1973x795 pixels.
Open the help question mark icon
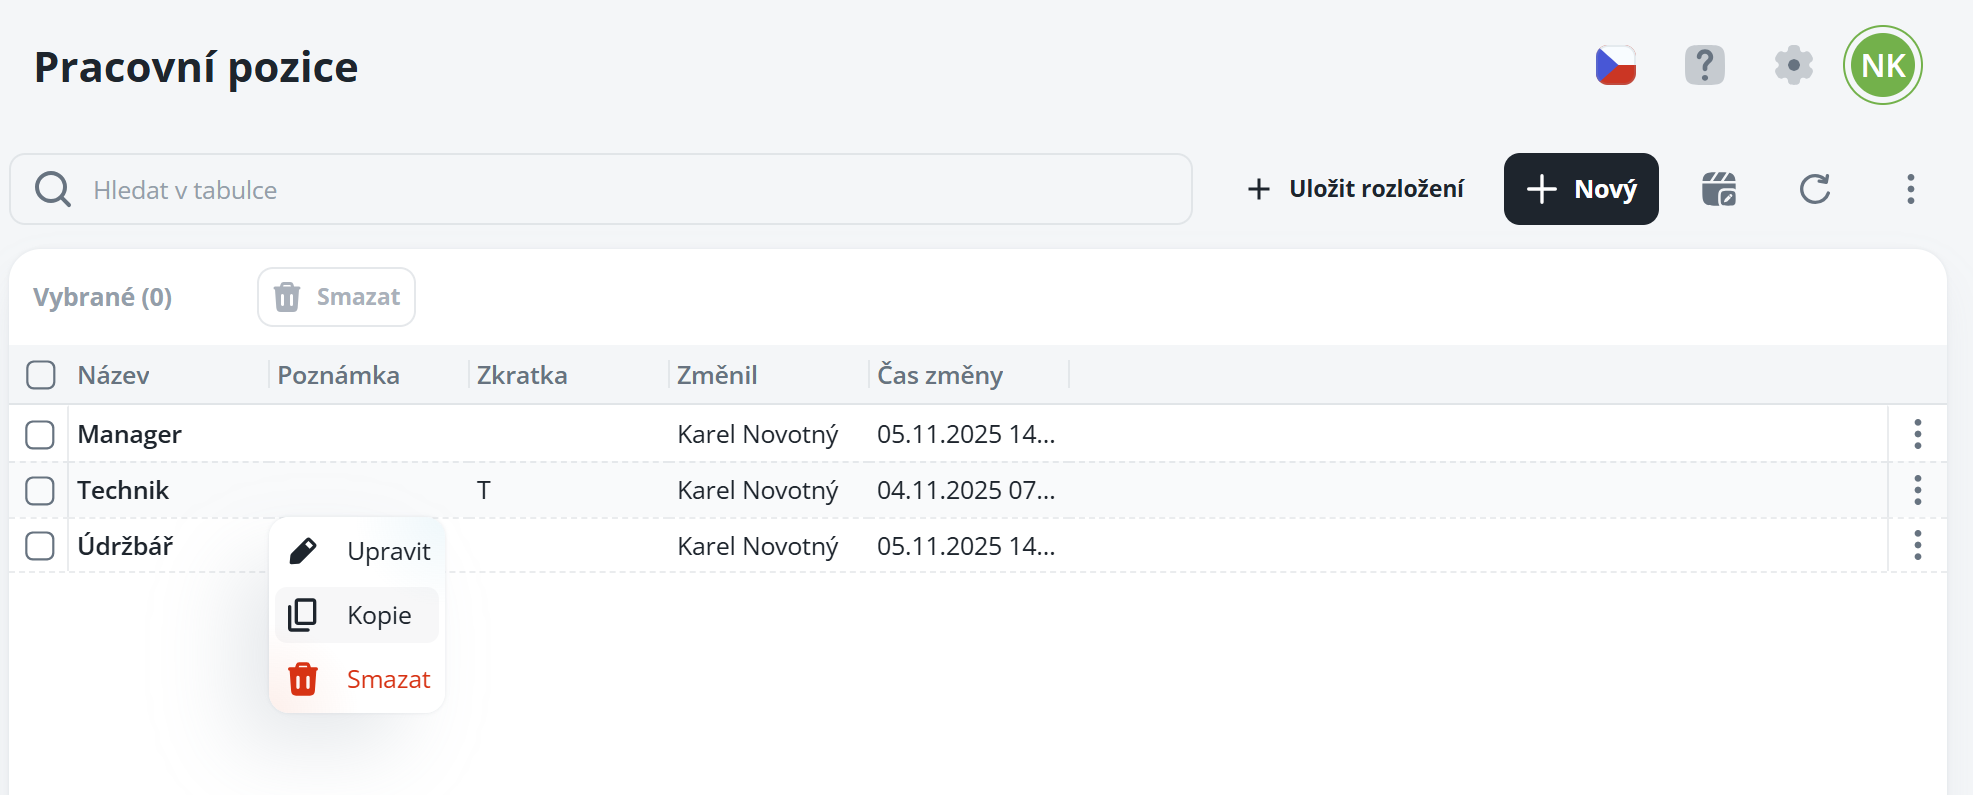(x=1704, y=66)
